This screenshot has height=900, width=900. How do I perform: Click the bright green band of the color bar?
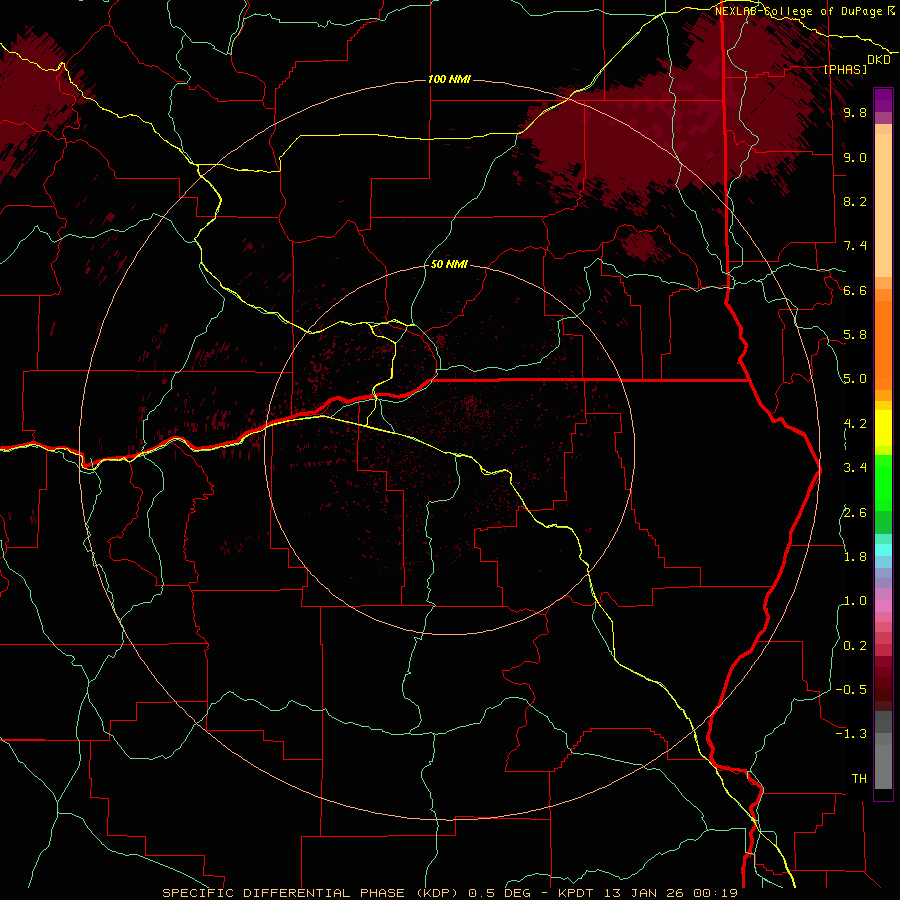[x=883, y=481]
